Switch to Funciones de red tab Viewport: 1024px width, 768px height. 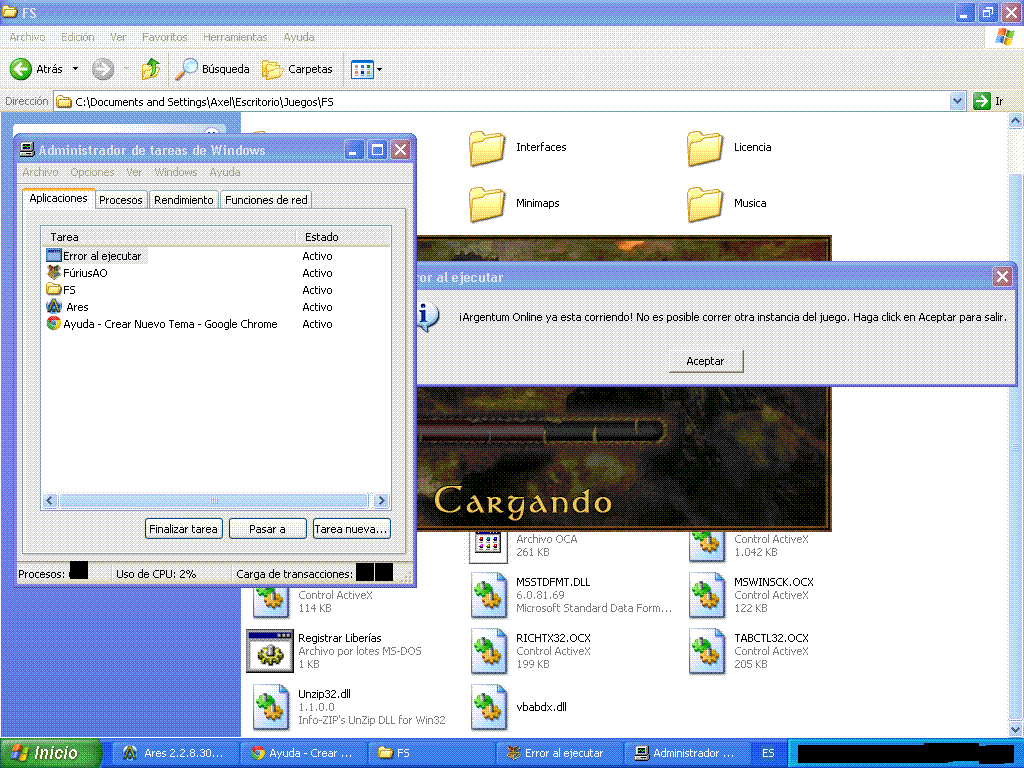pyautogui.click(x=266, y=200)
